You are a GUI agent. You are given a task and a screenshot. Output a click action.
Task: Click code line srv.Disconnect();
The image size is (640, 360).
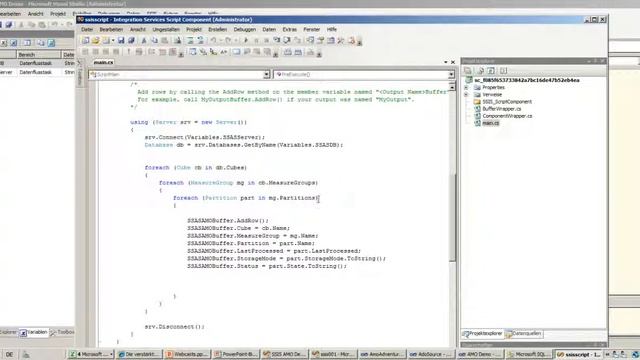[x=174, y=327]
